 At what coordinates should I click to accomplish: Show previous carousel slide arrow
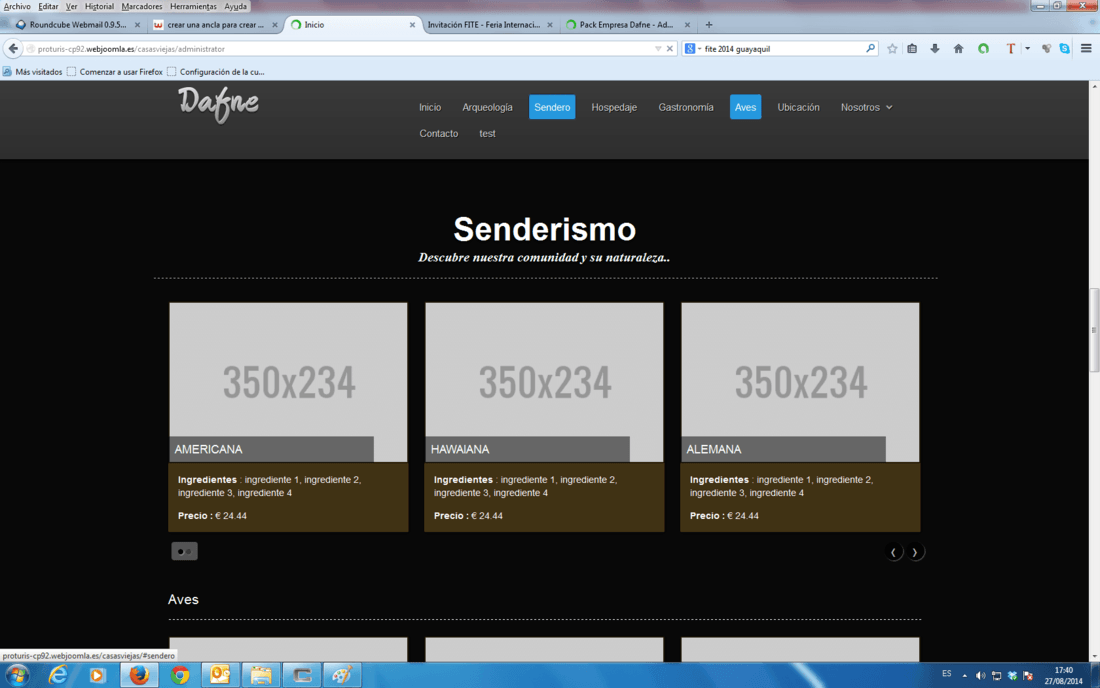click(893, 553)
